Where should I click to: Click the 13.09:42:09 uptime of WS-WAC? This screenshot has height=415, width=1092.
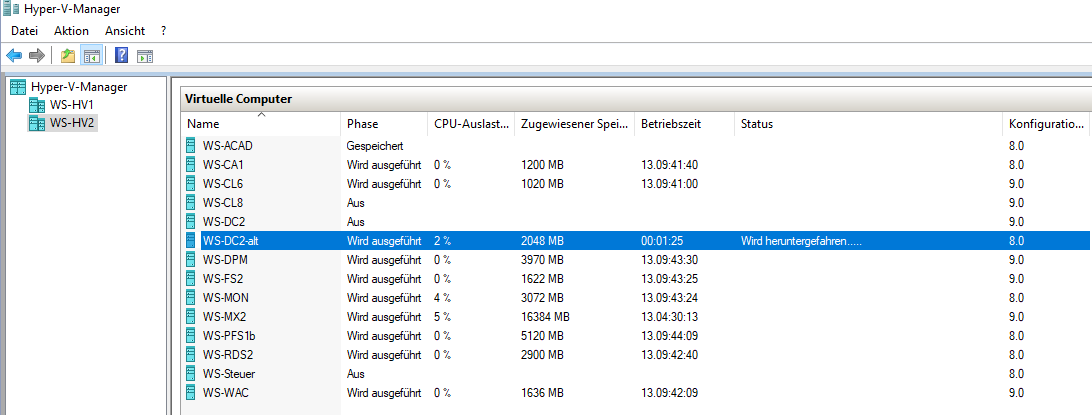click(x=669, y=393)
